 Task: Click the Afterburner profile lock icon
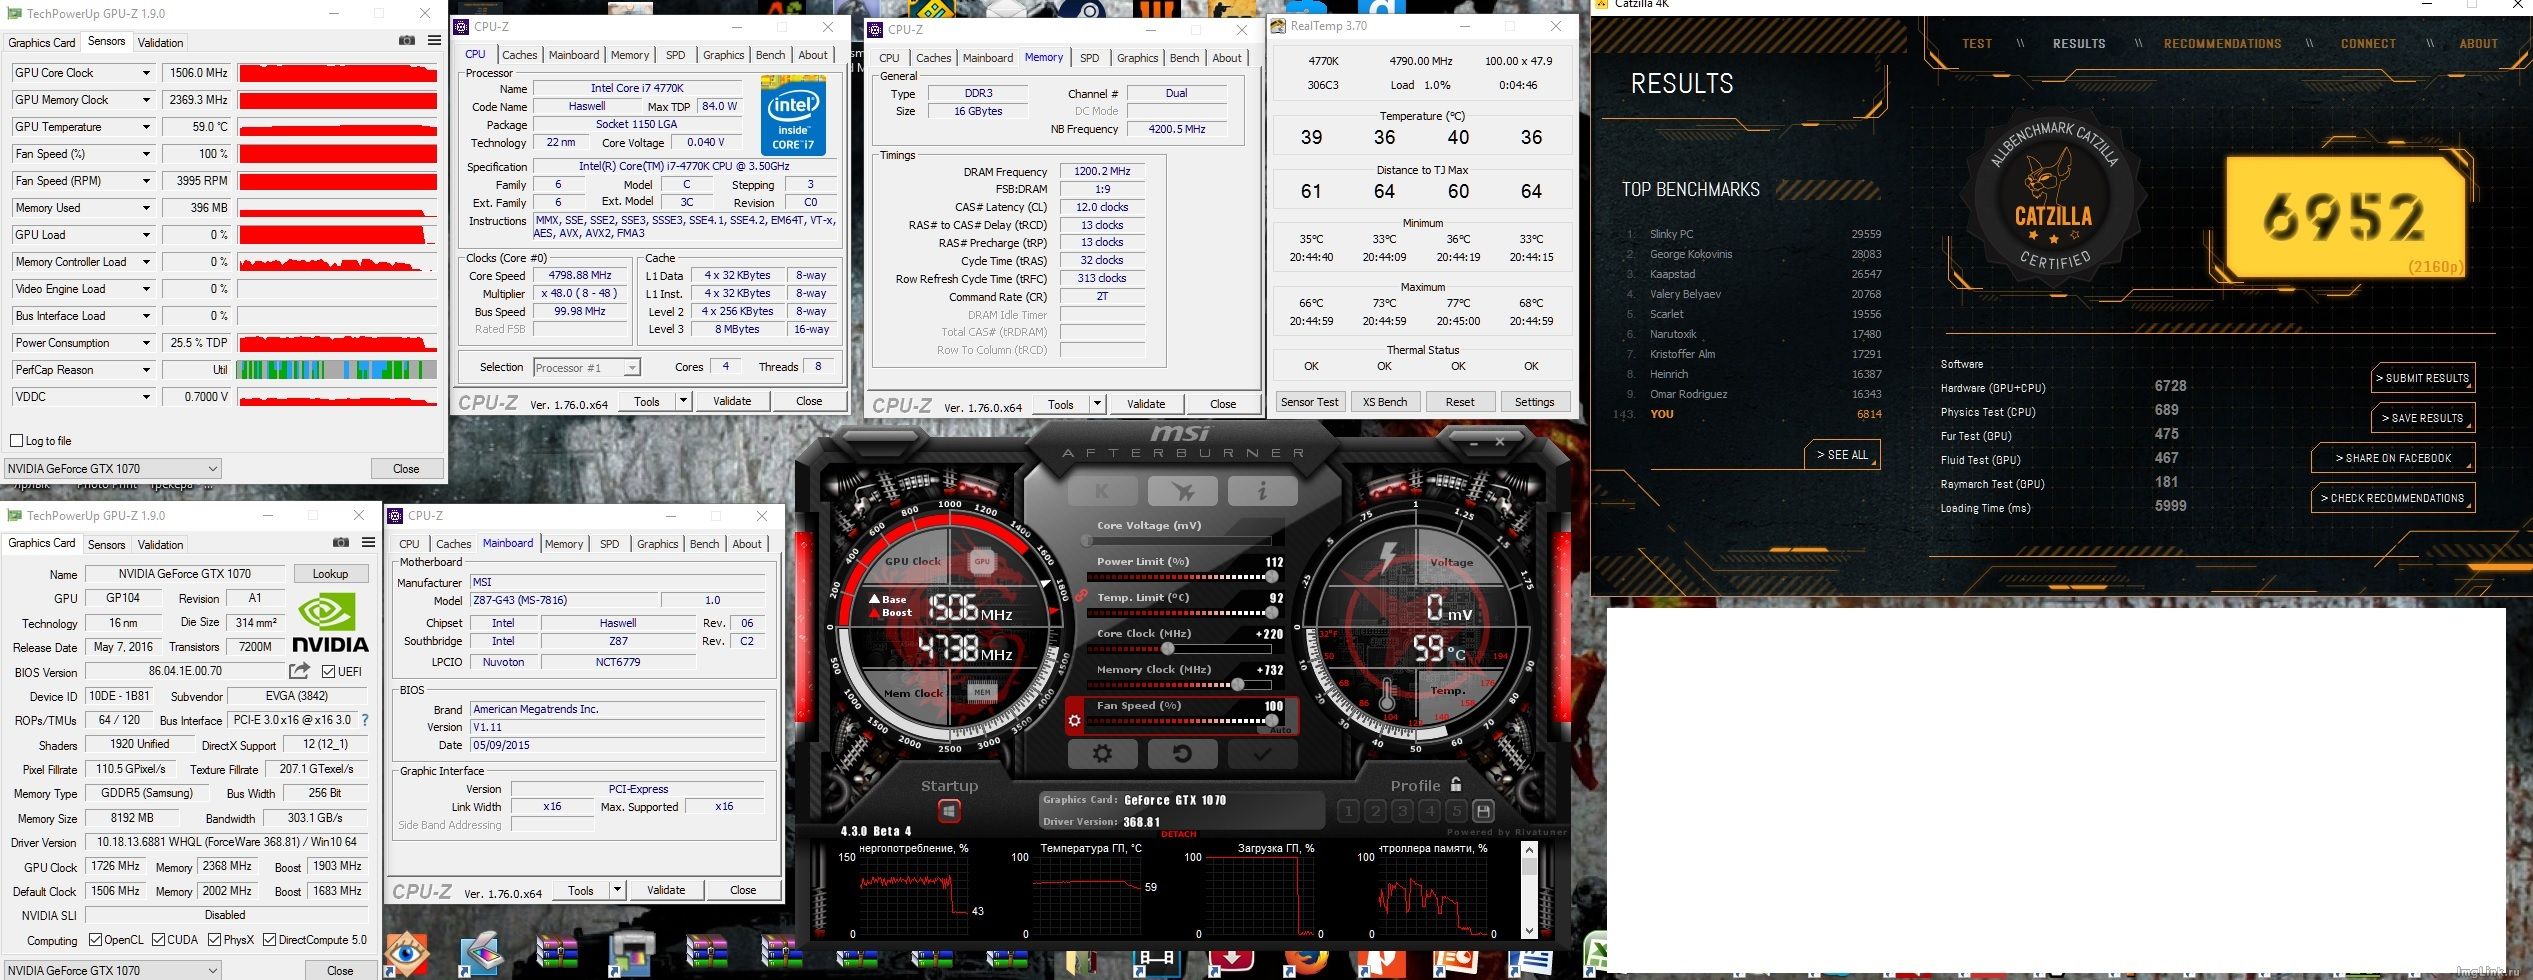coord(1456,785)
